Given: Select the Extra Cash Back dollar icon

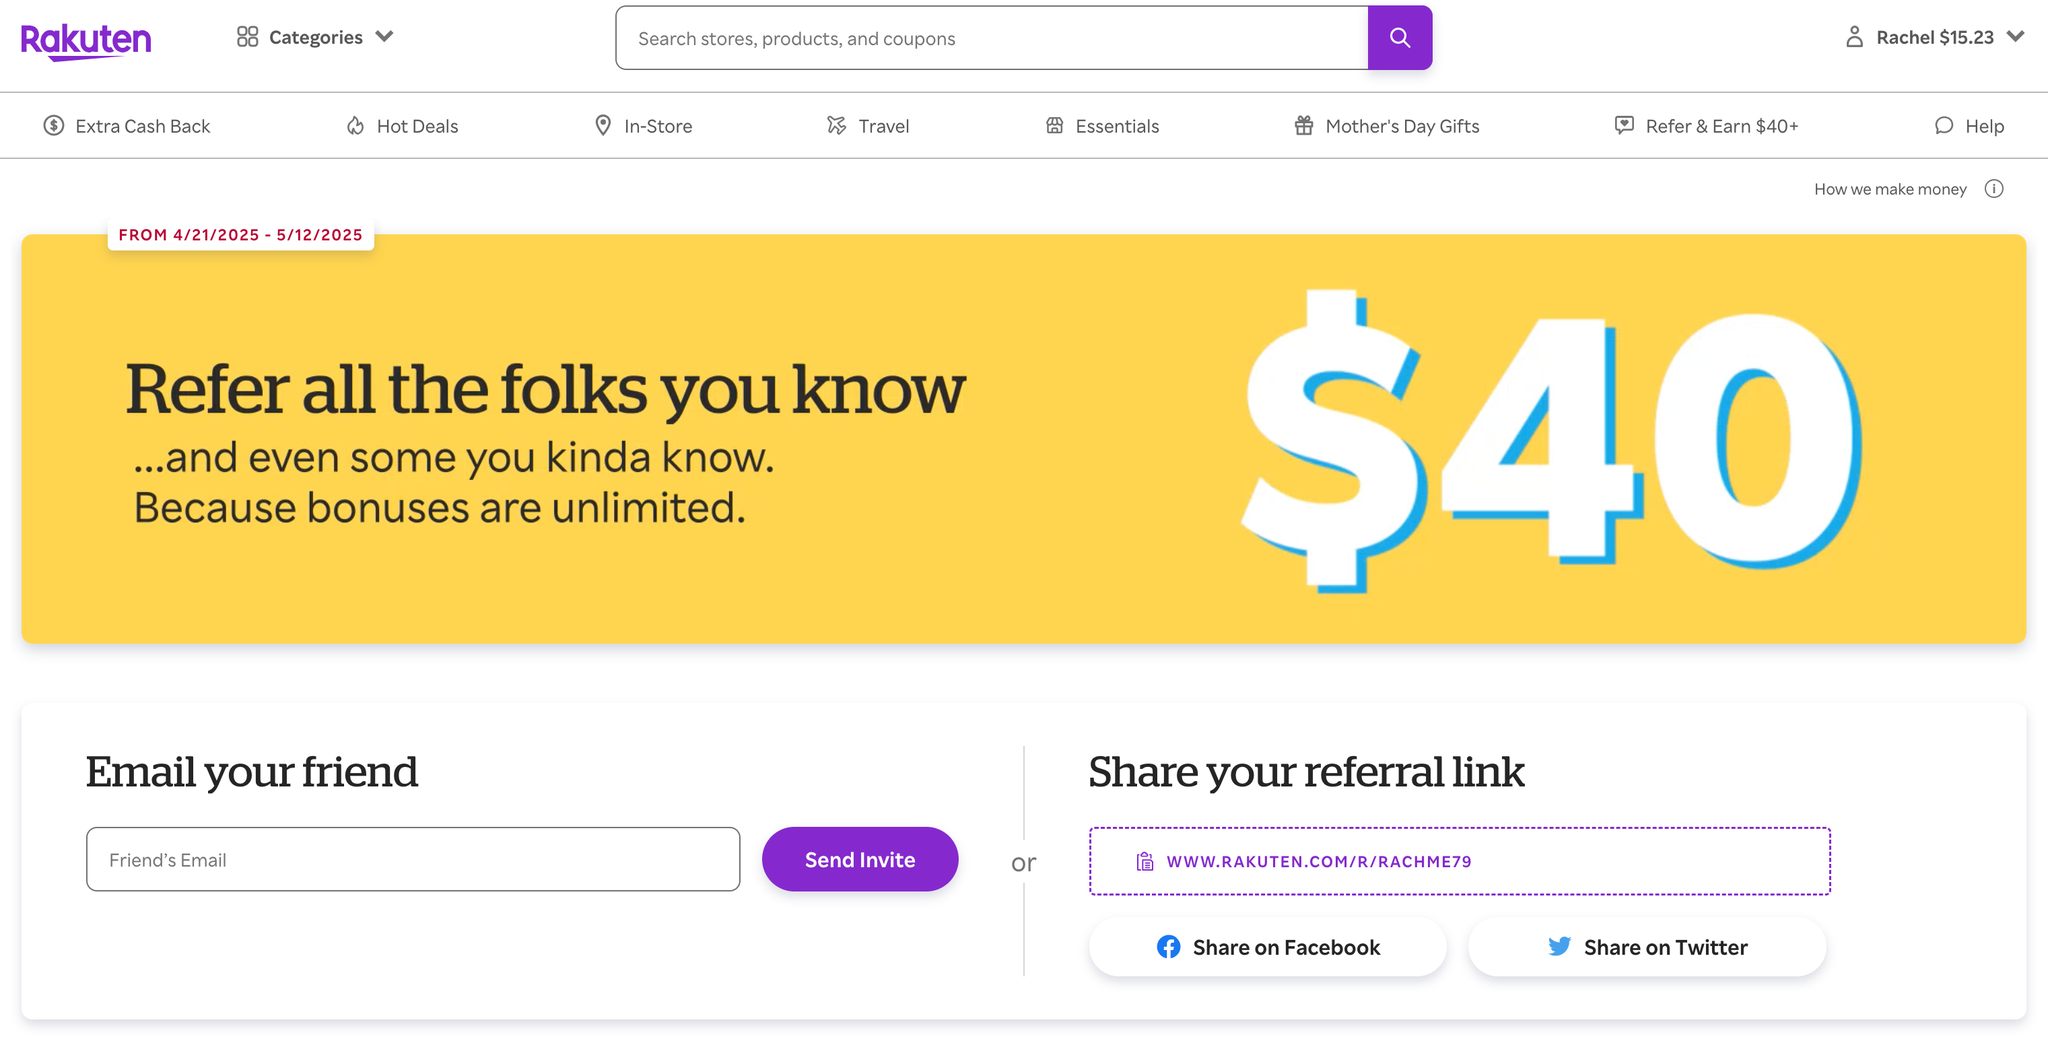Looking at the screenshot, I should click(56, 126).
